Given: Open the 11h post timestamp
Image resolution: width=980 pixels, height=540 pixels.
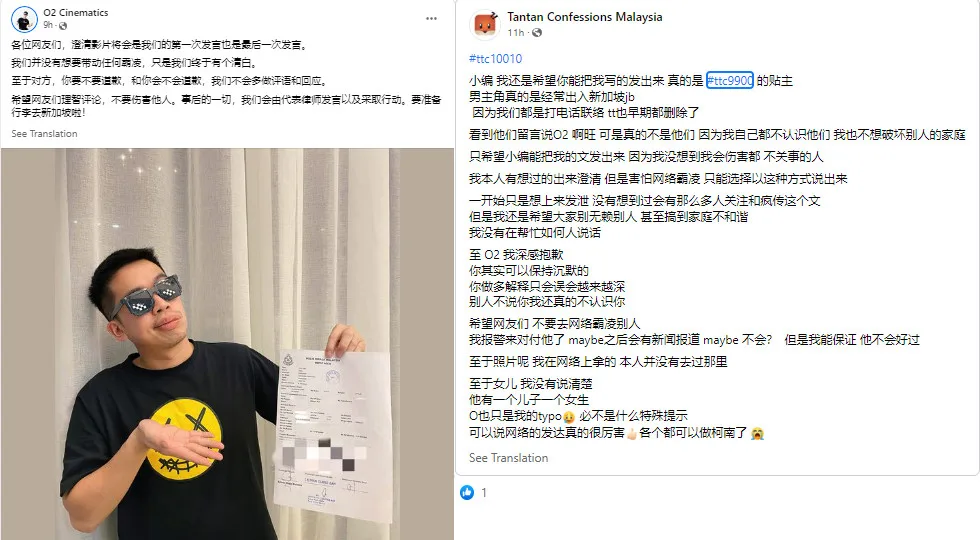Looking at the screenshot, I should (516, 32).
